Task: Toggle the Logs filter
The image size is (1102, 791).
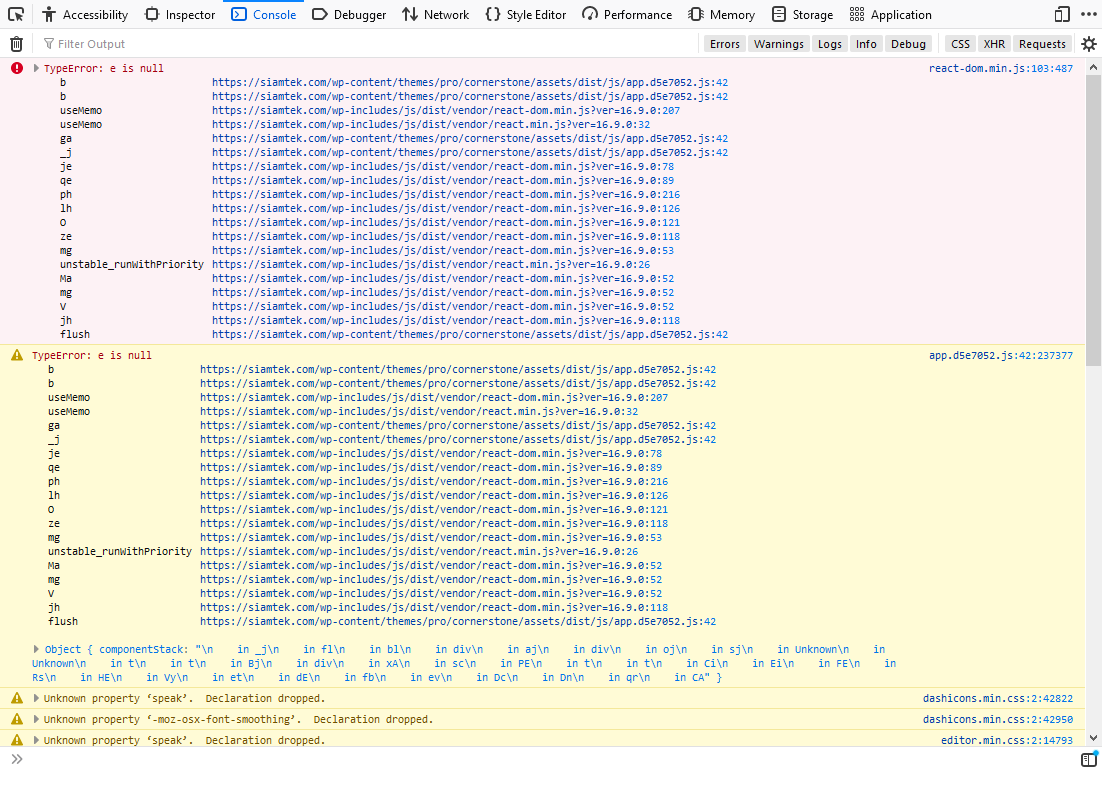Action: [x=829, y=44]
